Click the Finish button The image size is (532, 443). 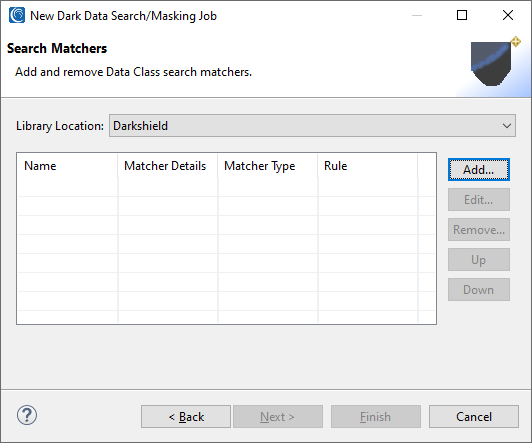pyautogui.click(x=376, y=417)
